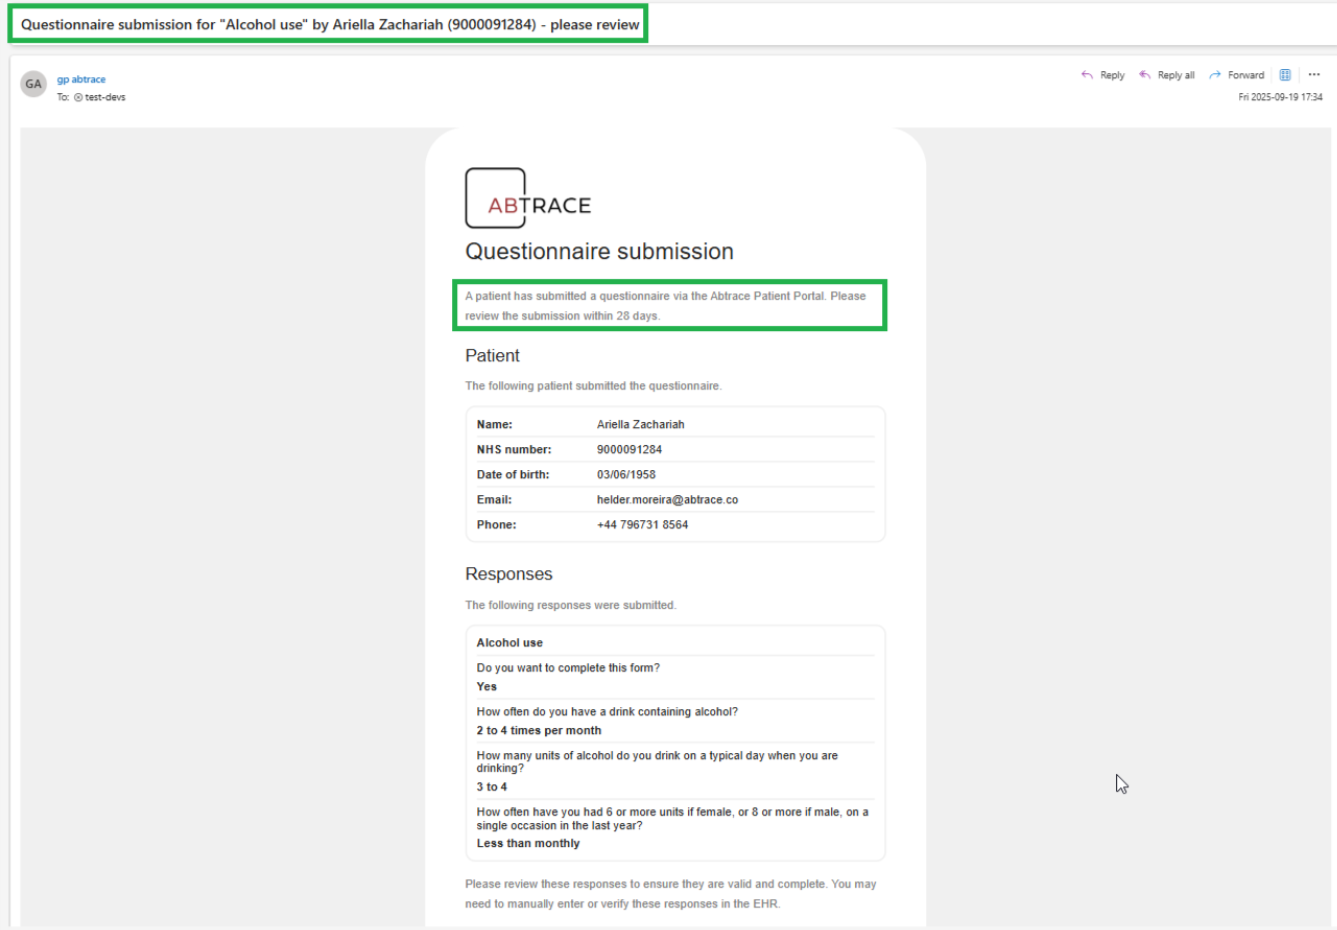Open the blue apps grid icon near Forward
The width and height of the screenshot is (1337, 930).
[1284, 74]
